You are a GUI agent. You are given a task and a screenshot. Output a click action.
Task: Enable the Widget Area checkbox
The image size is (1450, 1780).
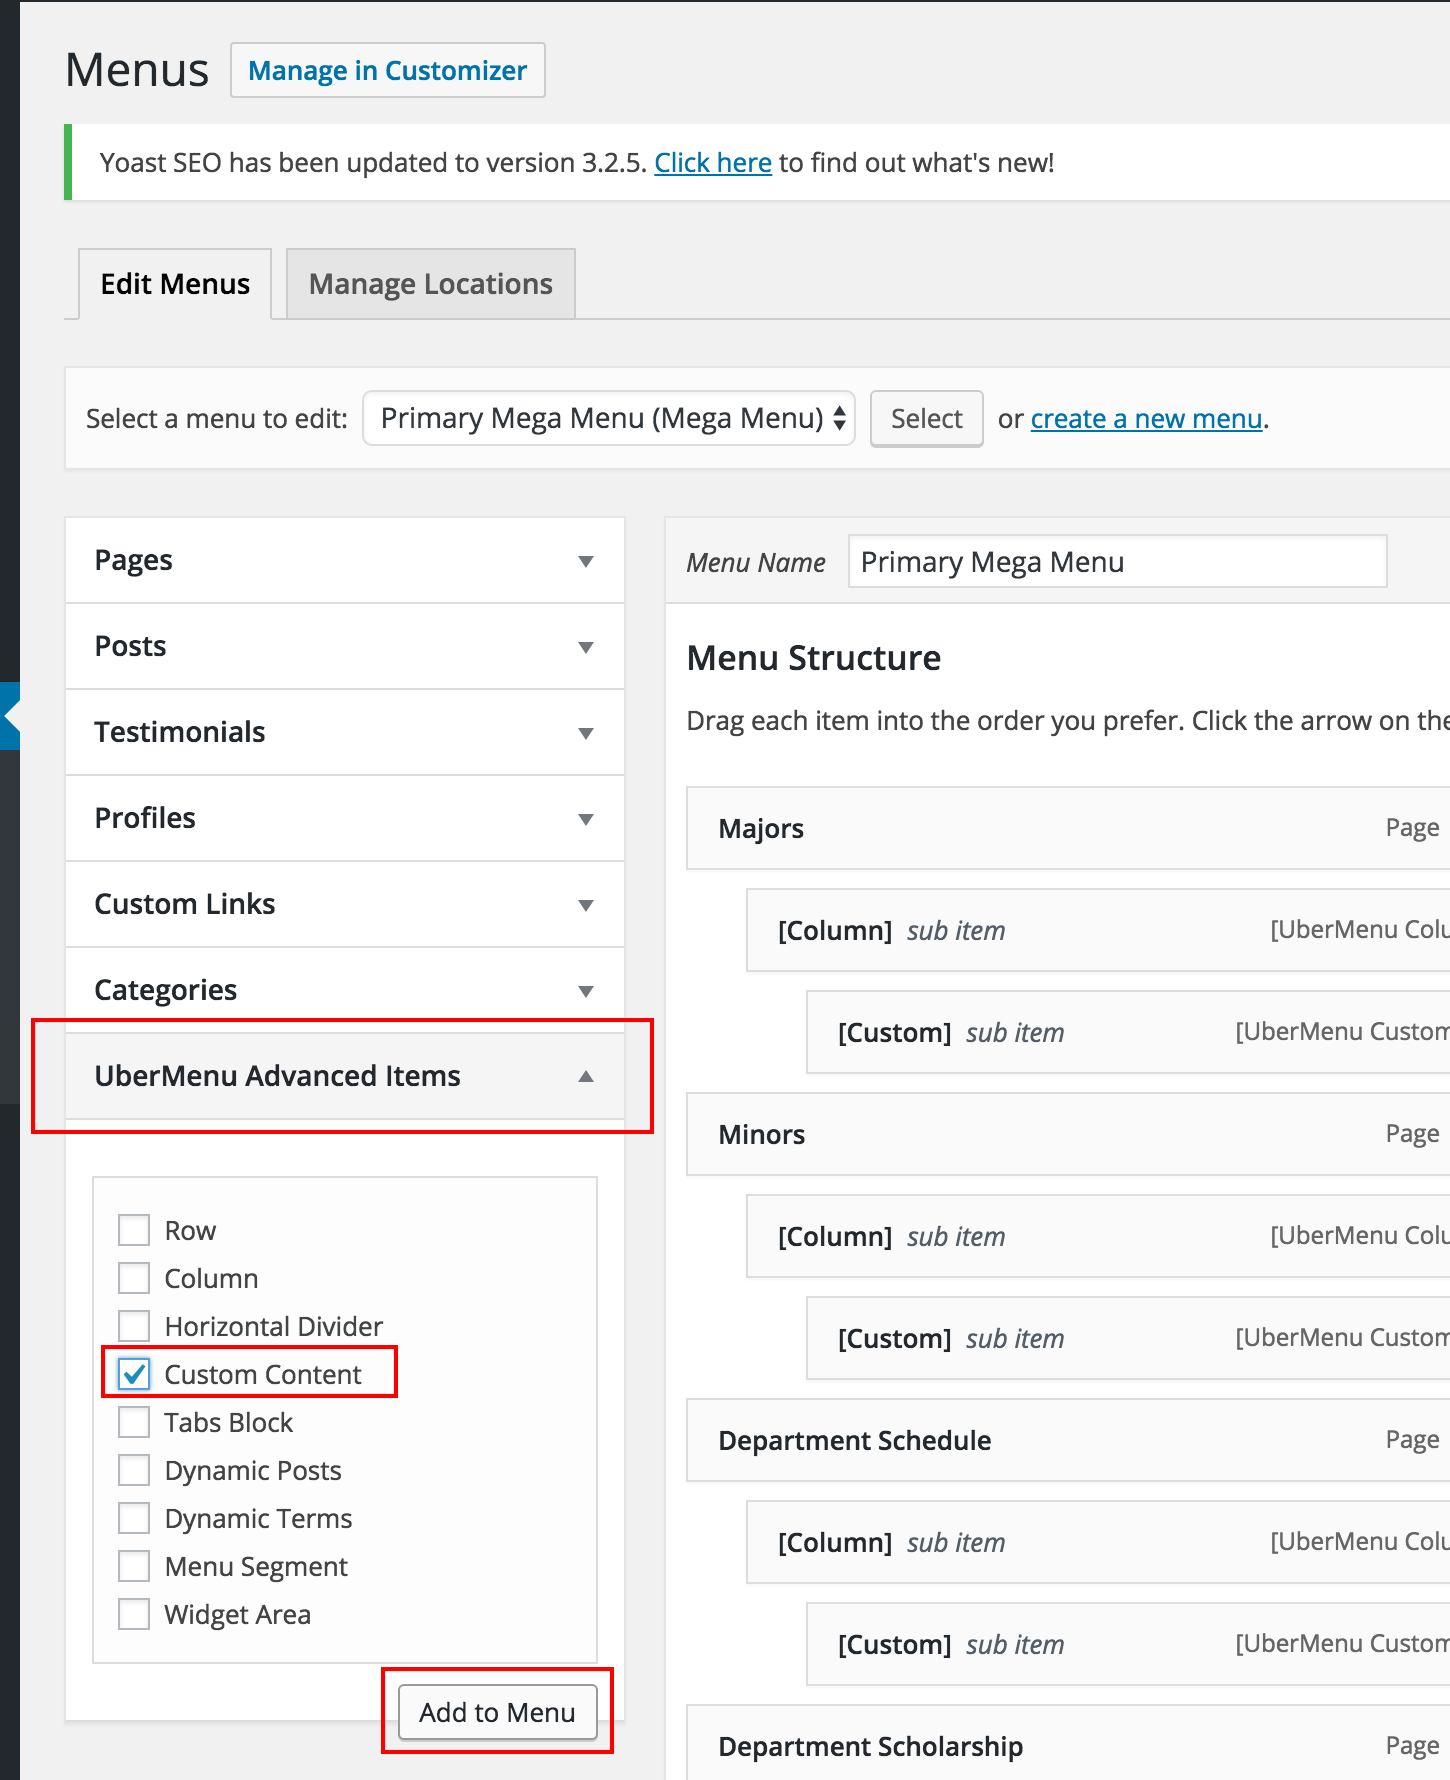coord(134,1614)
